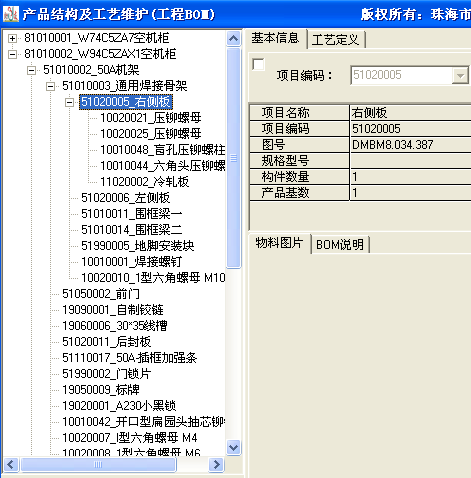Viewport: 471px width, 478px height.
Task: Click the 图号 value cell DMBM8.034.387
Action: 410,145
